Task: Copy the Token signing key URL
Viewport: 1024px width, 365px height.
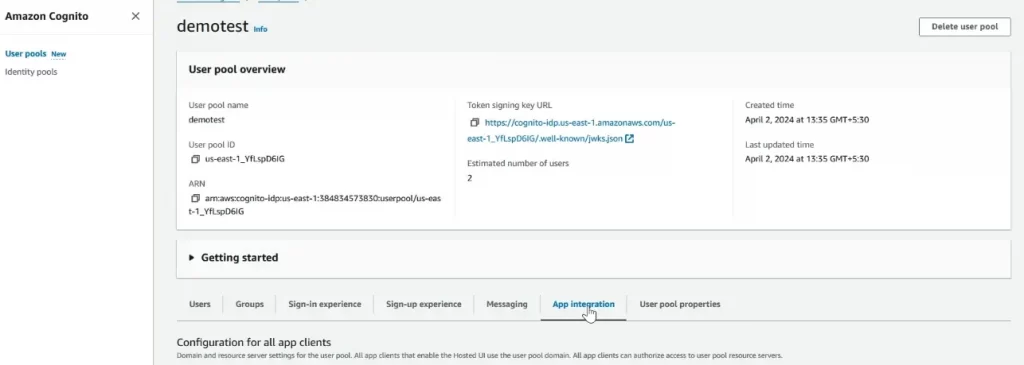Action: click(x=475, y=123)
